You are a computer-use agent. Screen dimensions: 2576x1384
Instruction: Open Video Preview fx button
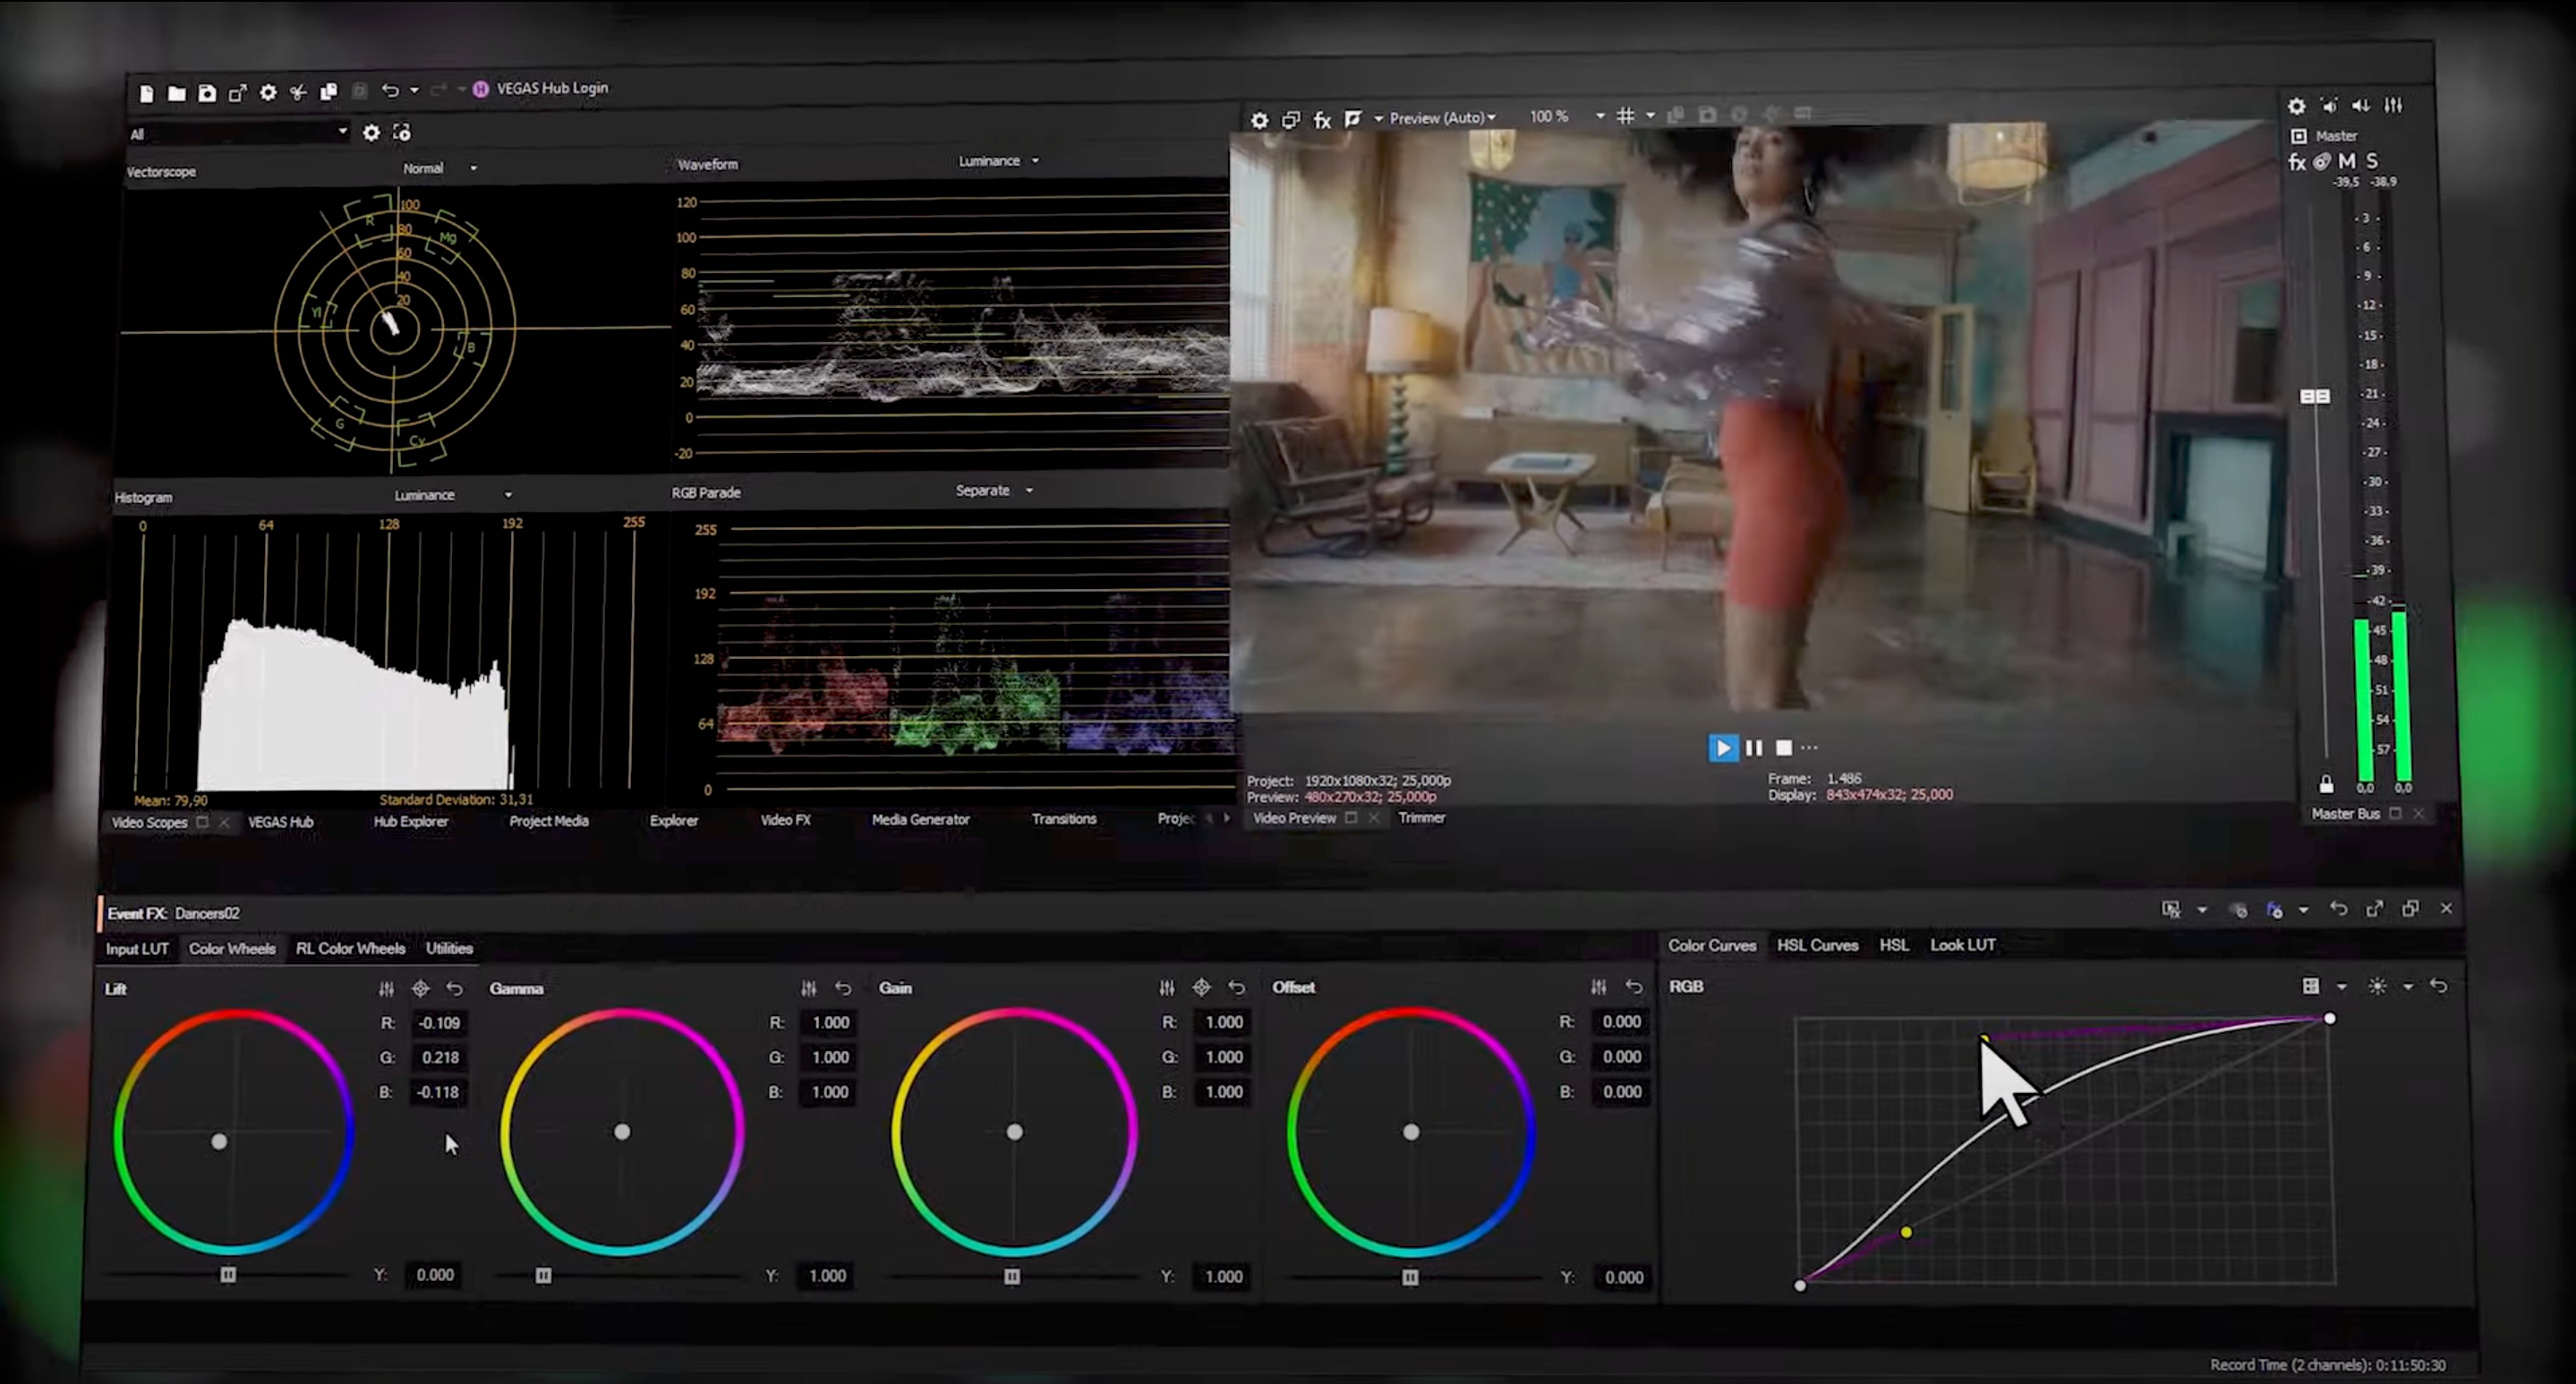click(x=1322, y=120)
